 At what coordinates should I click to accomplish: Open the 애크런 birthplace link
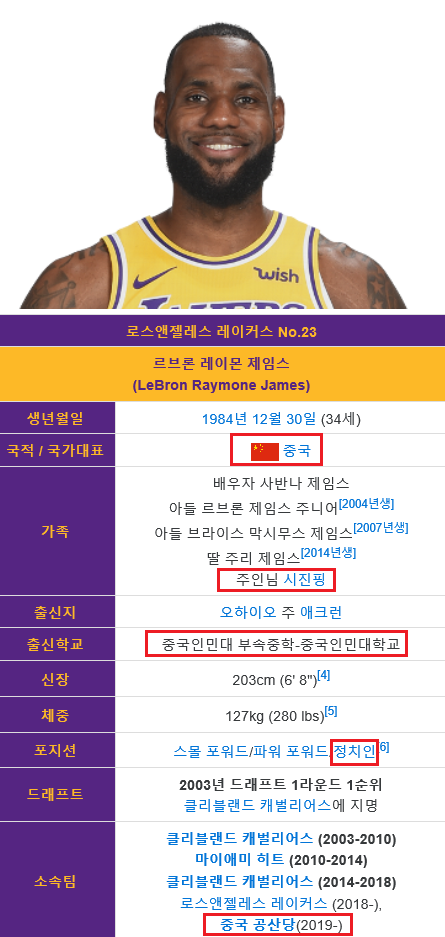click(321, 613)
